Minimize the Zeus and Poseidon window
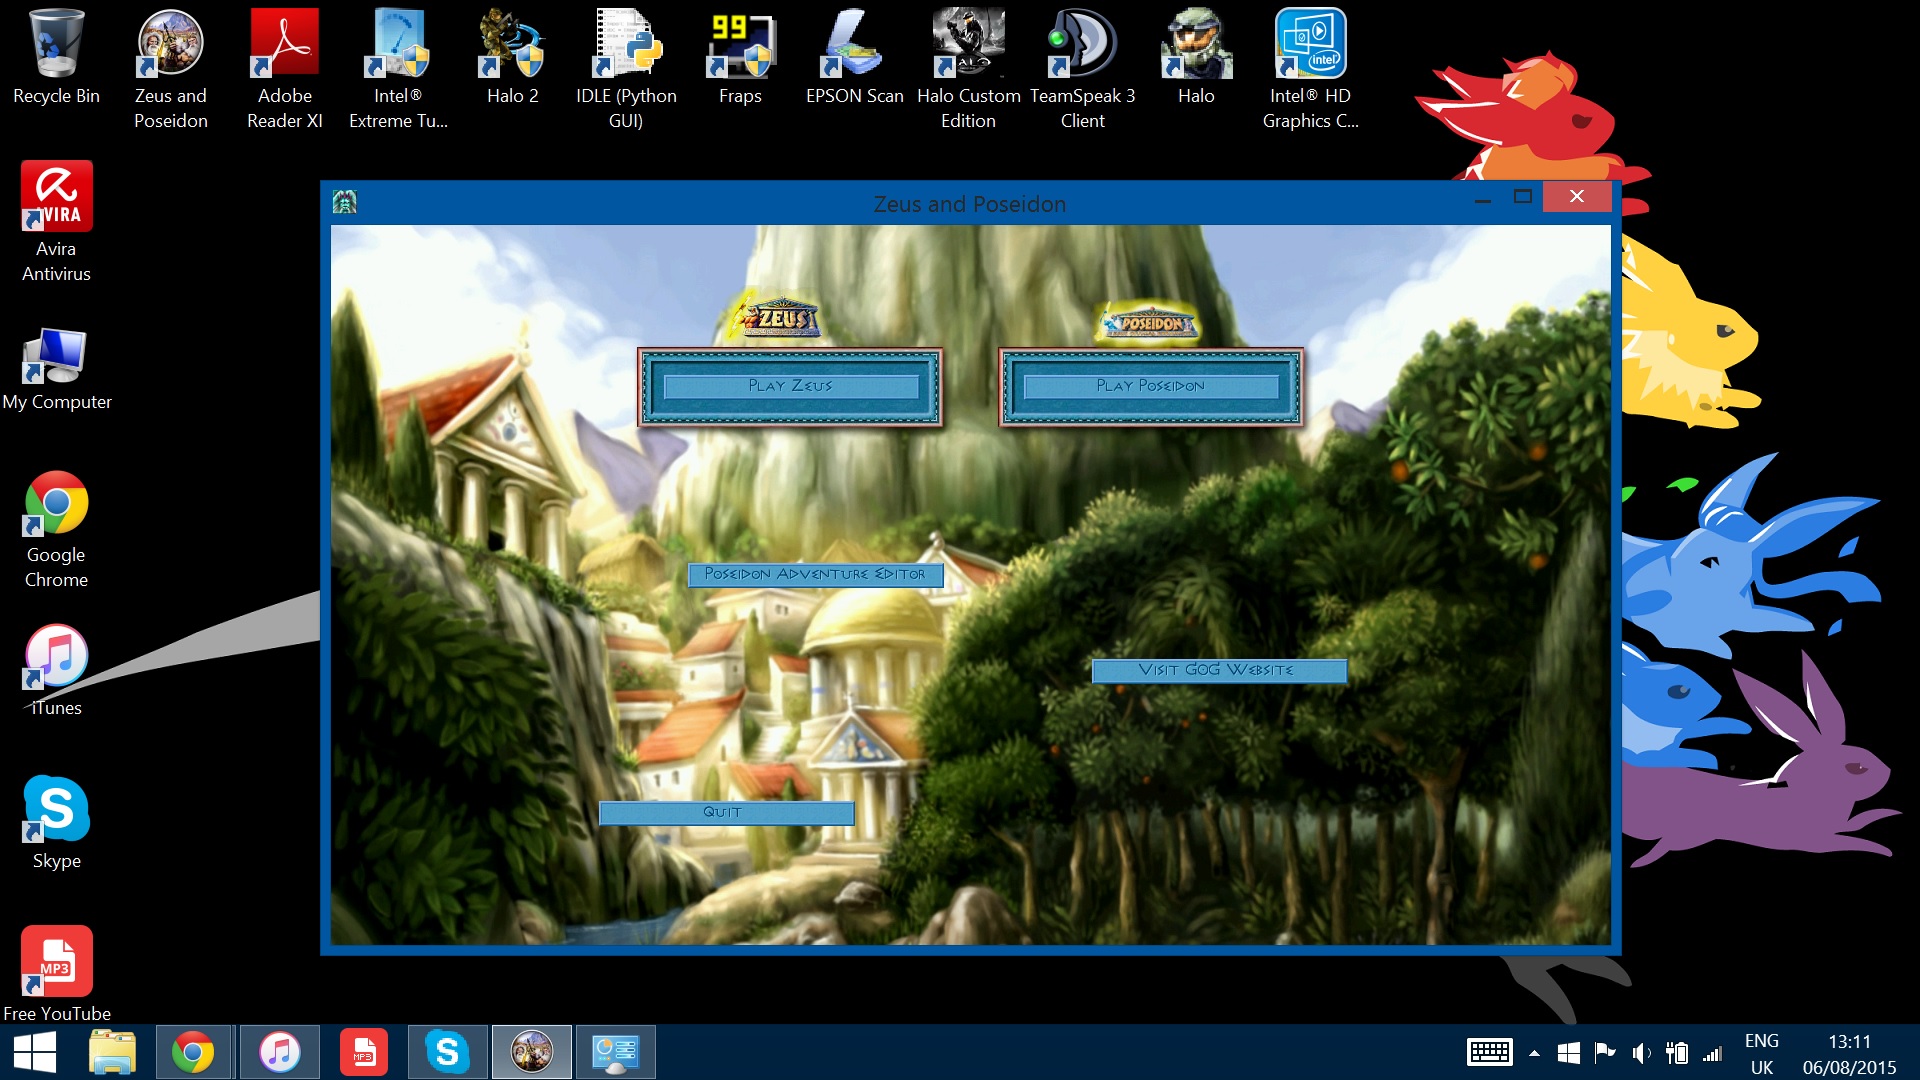The height and width of the screenshot is (1080, 1920). click(x=1483, y=198)
